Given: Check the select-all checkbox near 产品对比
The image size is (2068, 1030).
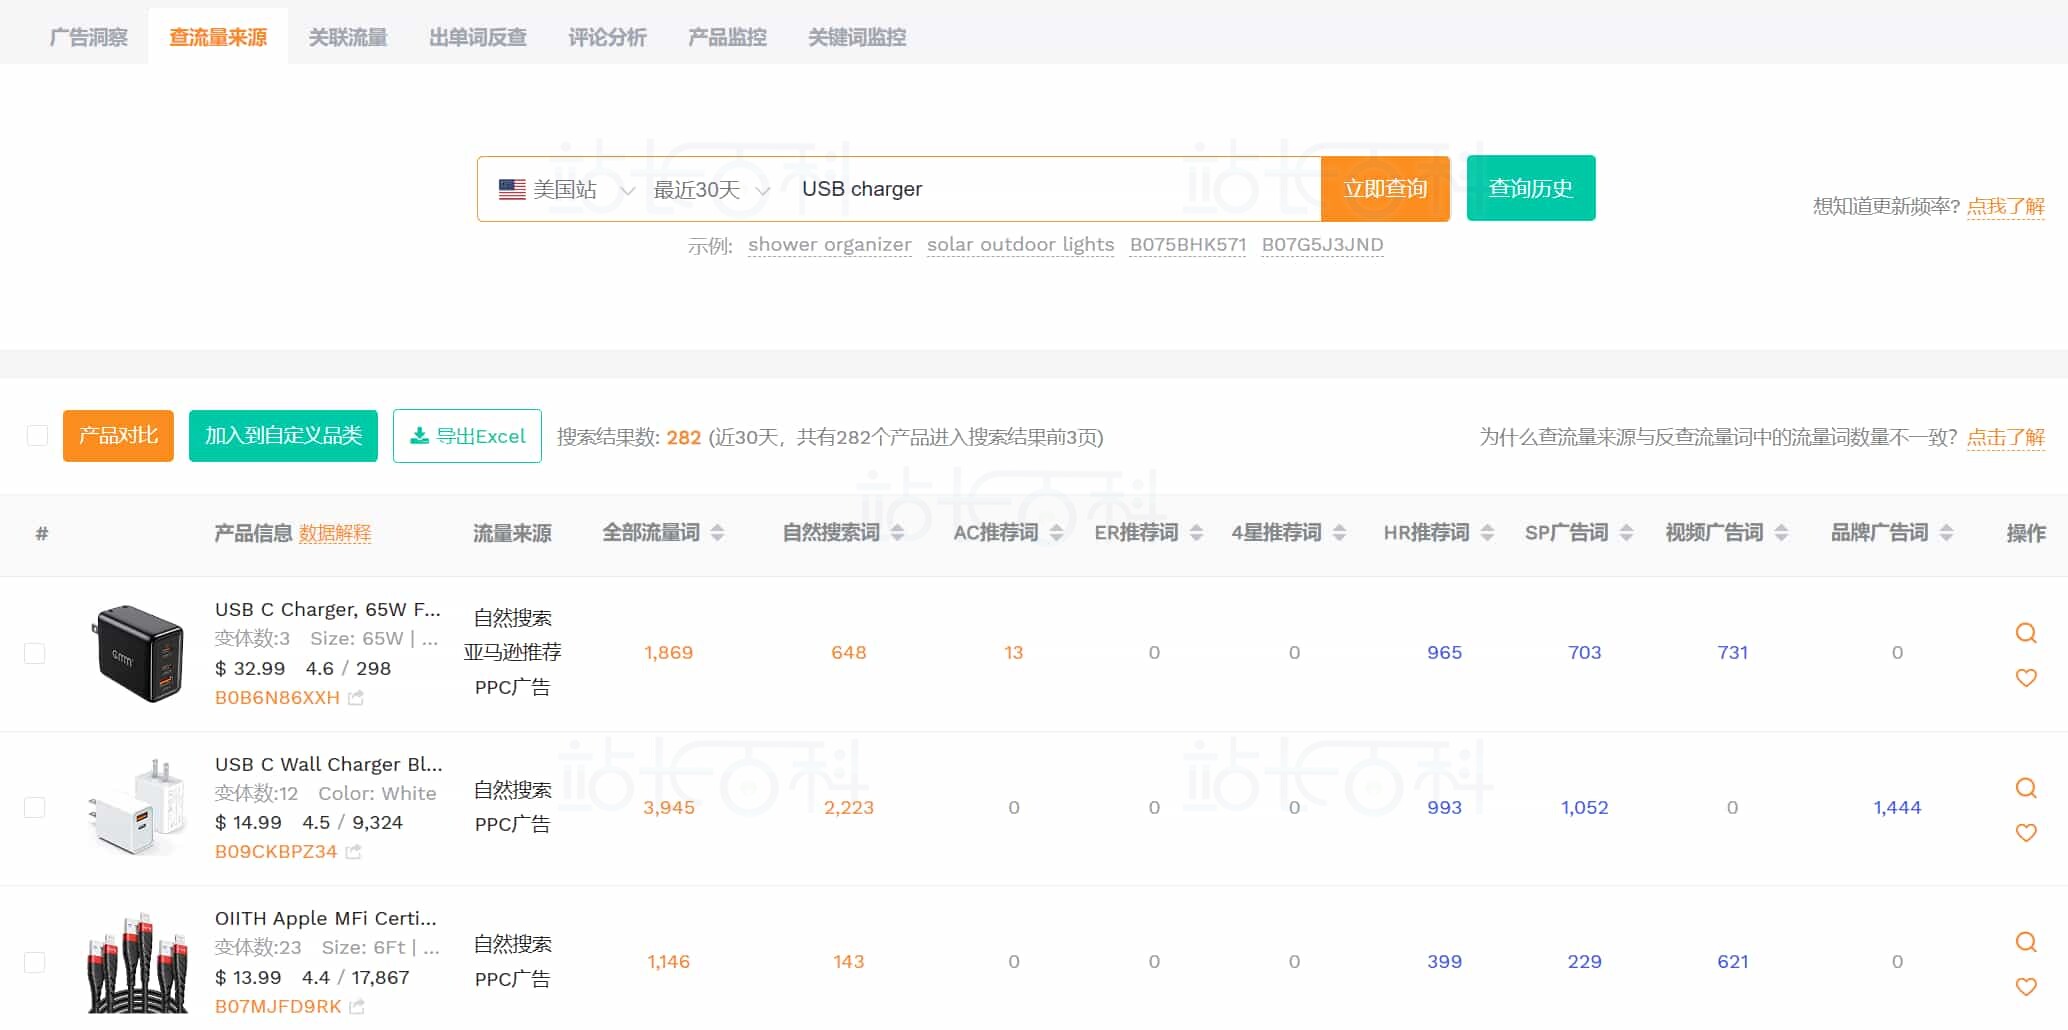Looking at the screenshot, I should [37, 435].
